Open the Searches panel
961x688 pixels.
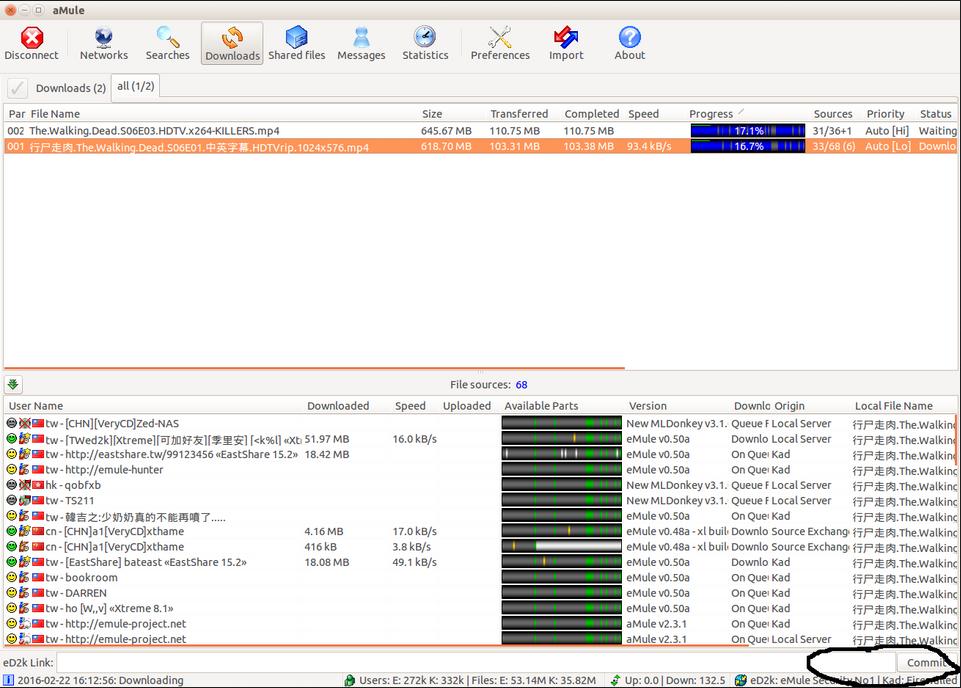tap(167, 44)
